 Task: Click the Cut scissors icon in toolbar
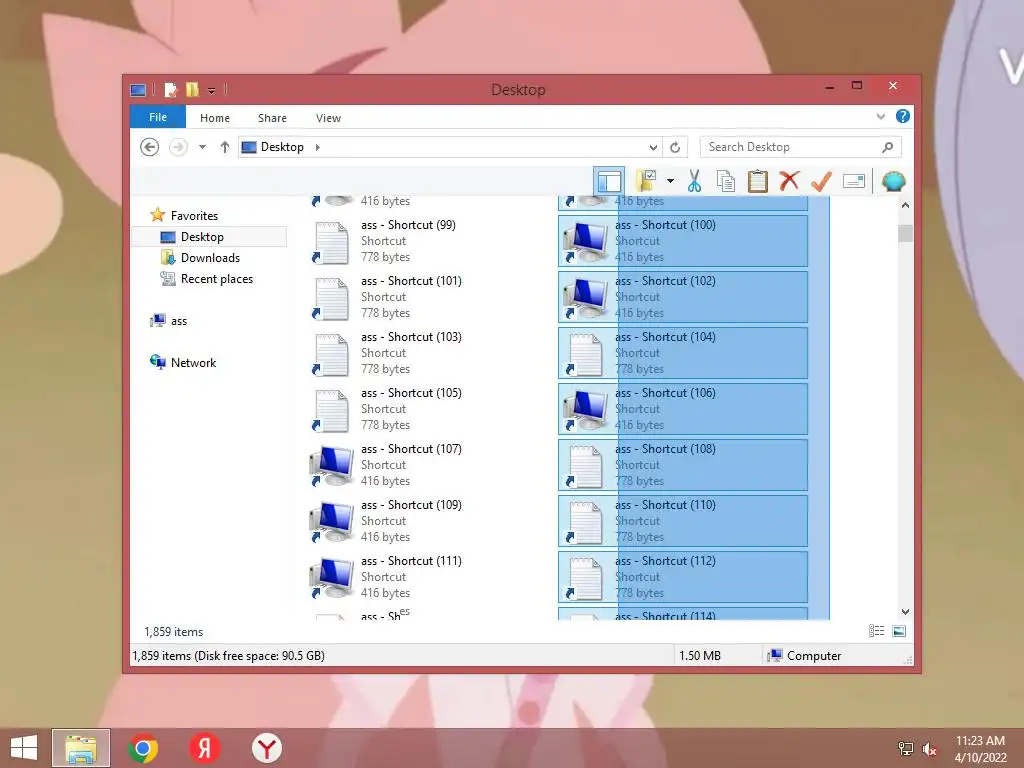coord(694,182)
